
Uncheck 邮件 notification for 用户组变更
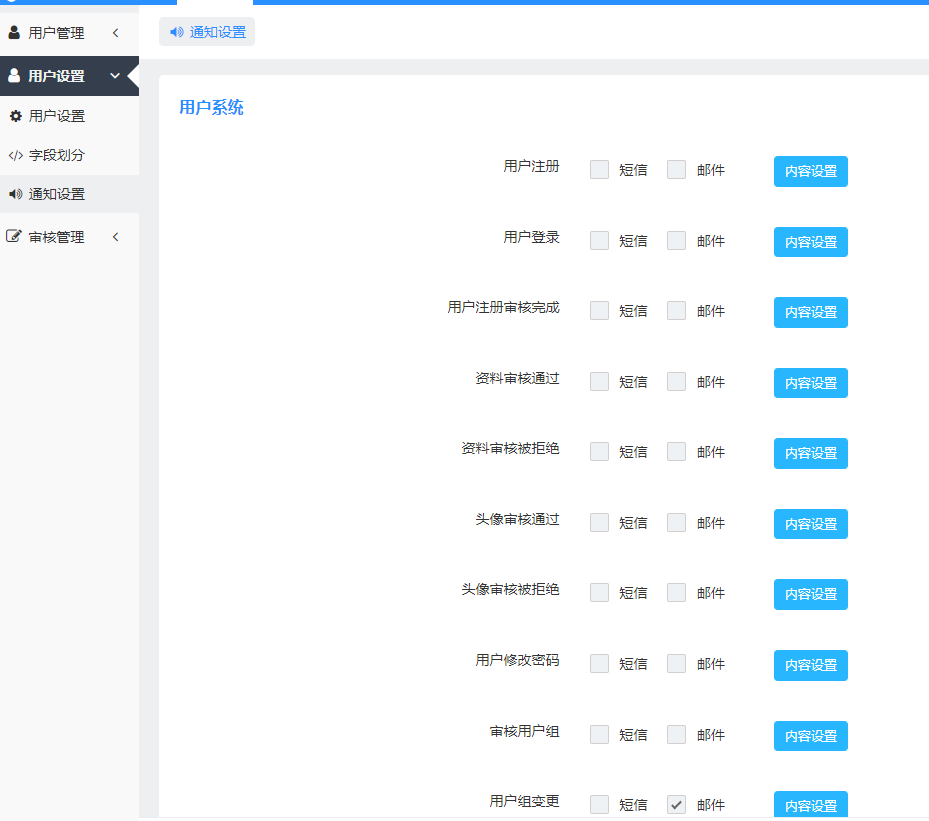click(x=677, y=804)
